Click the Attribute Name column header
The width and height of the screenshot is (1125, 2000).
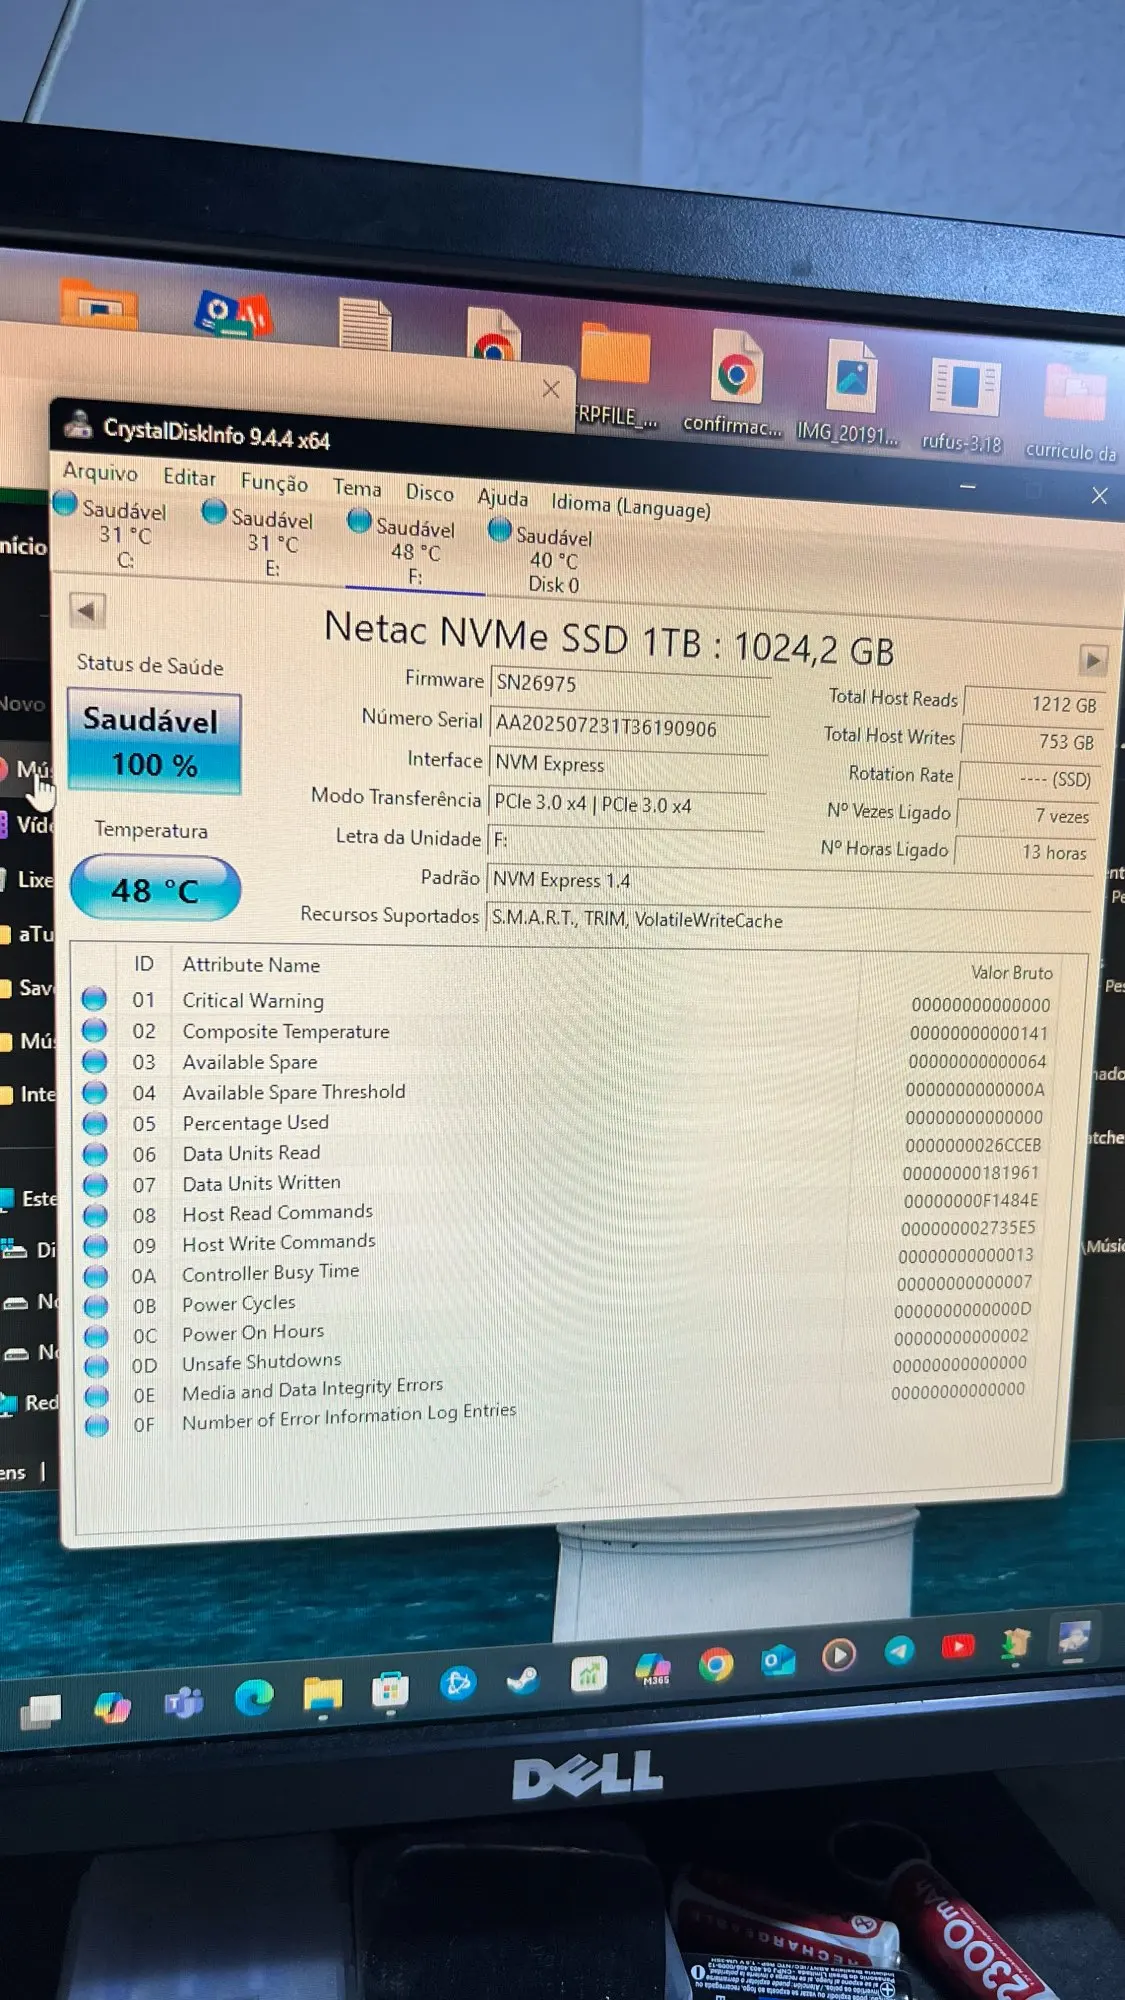tap(251, 965)
